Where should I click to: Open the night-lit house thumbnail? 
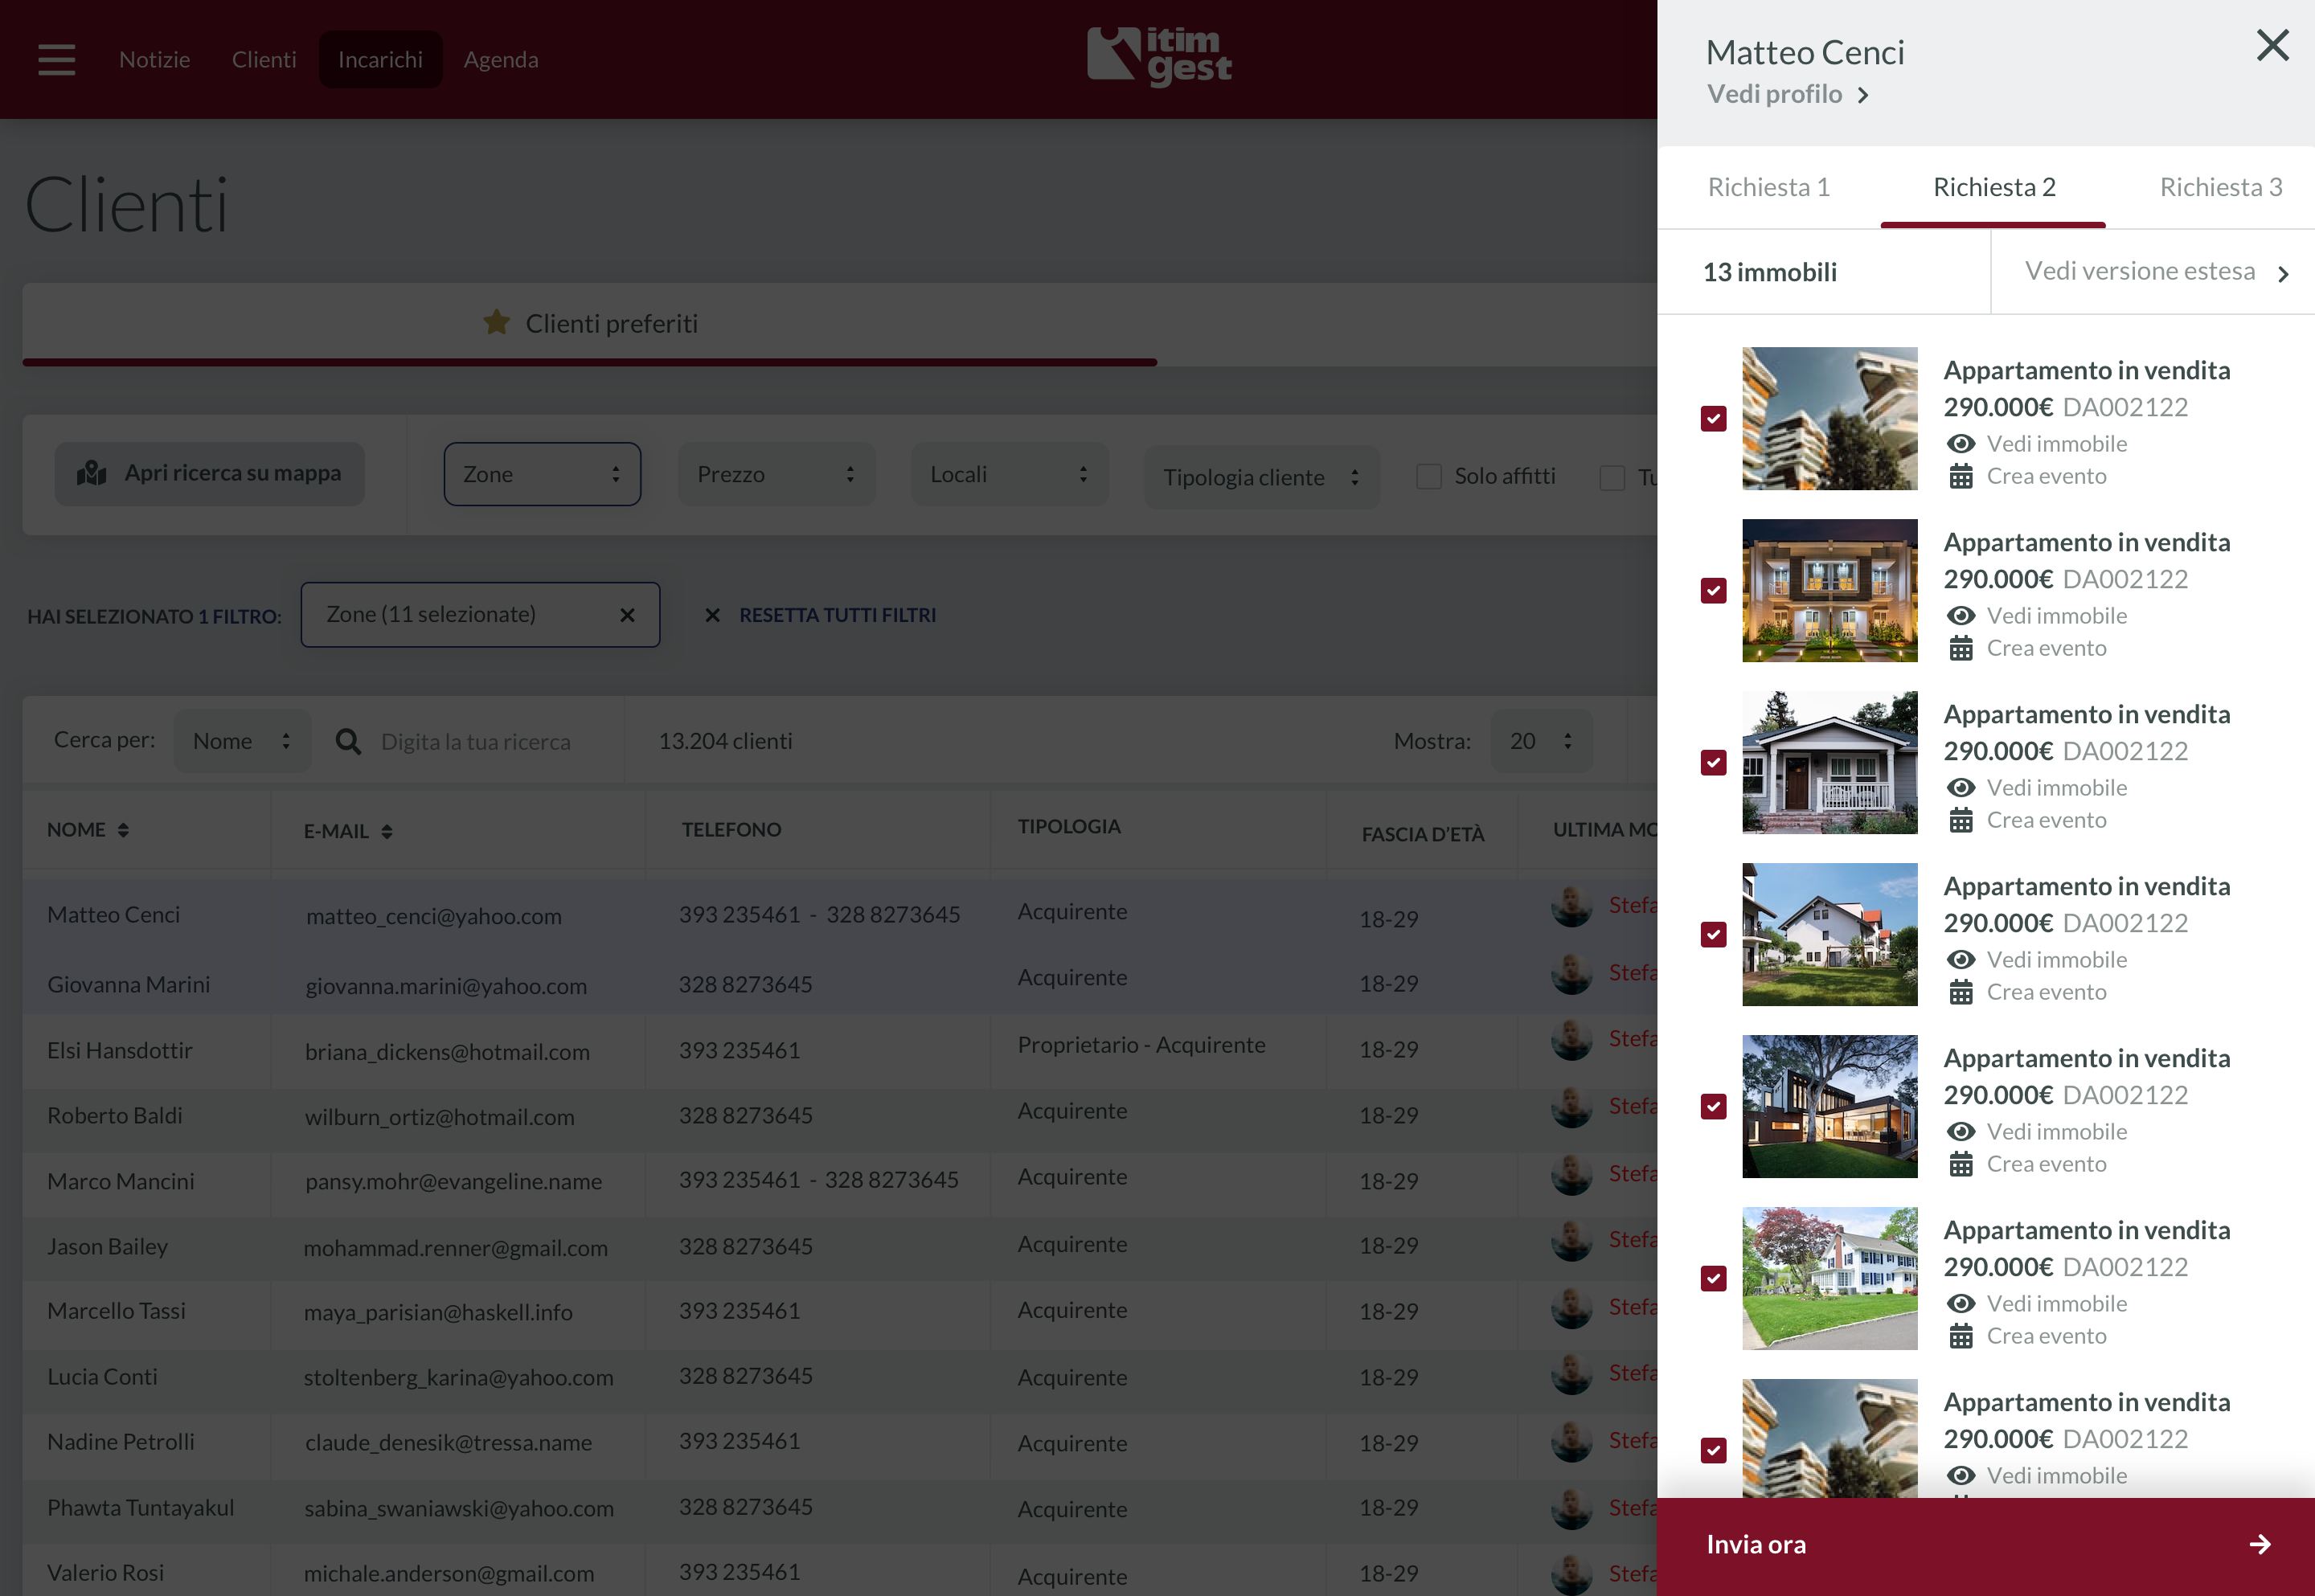(x=1829, y=591)
